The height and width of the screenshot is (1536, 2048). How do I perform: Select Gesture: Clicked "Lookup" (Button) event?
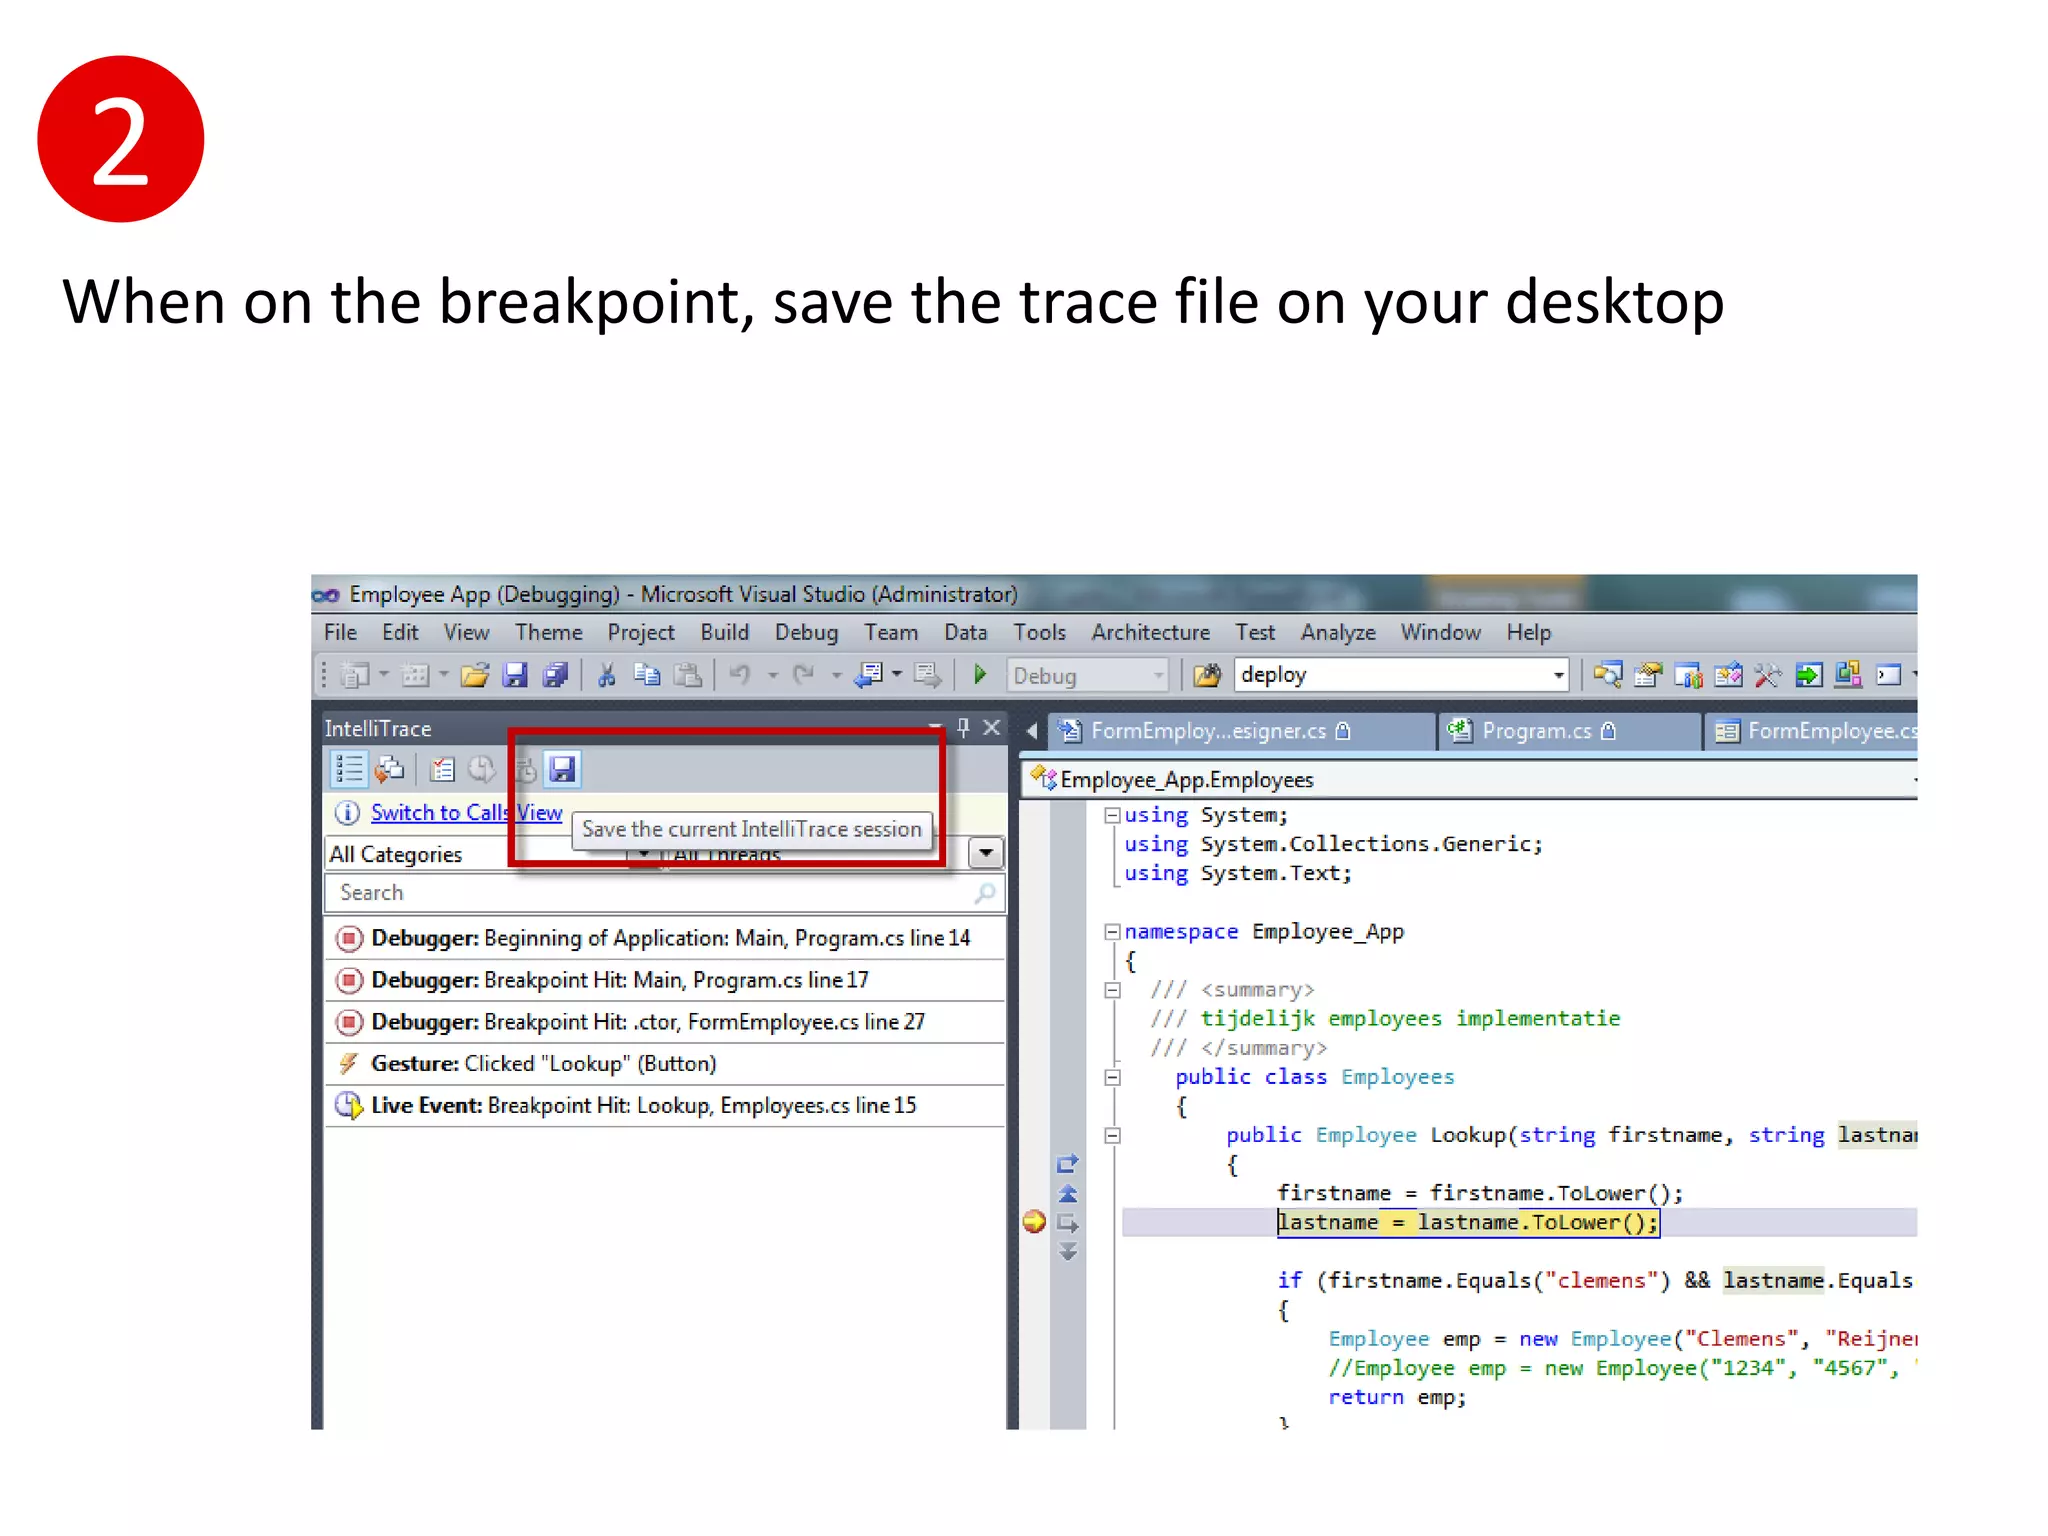[665, 1064]
